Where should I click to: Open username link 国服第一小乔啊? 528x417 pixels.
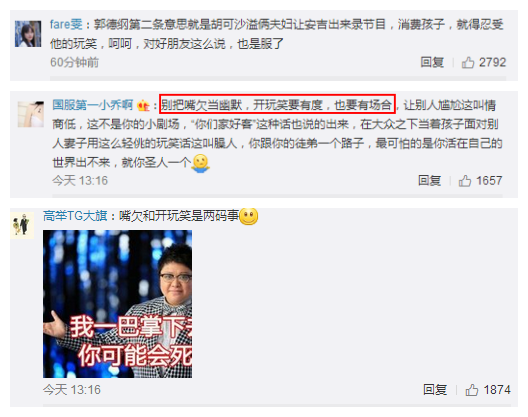click(x=93, y=105)
